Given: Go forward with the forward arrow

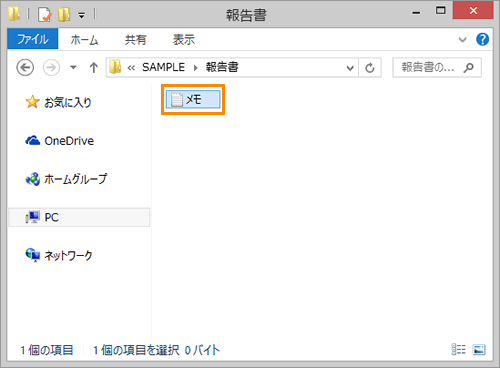Looking at the screenshot, I should click(51, 68).
